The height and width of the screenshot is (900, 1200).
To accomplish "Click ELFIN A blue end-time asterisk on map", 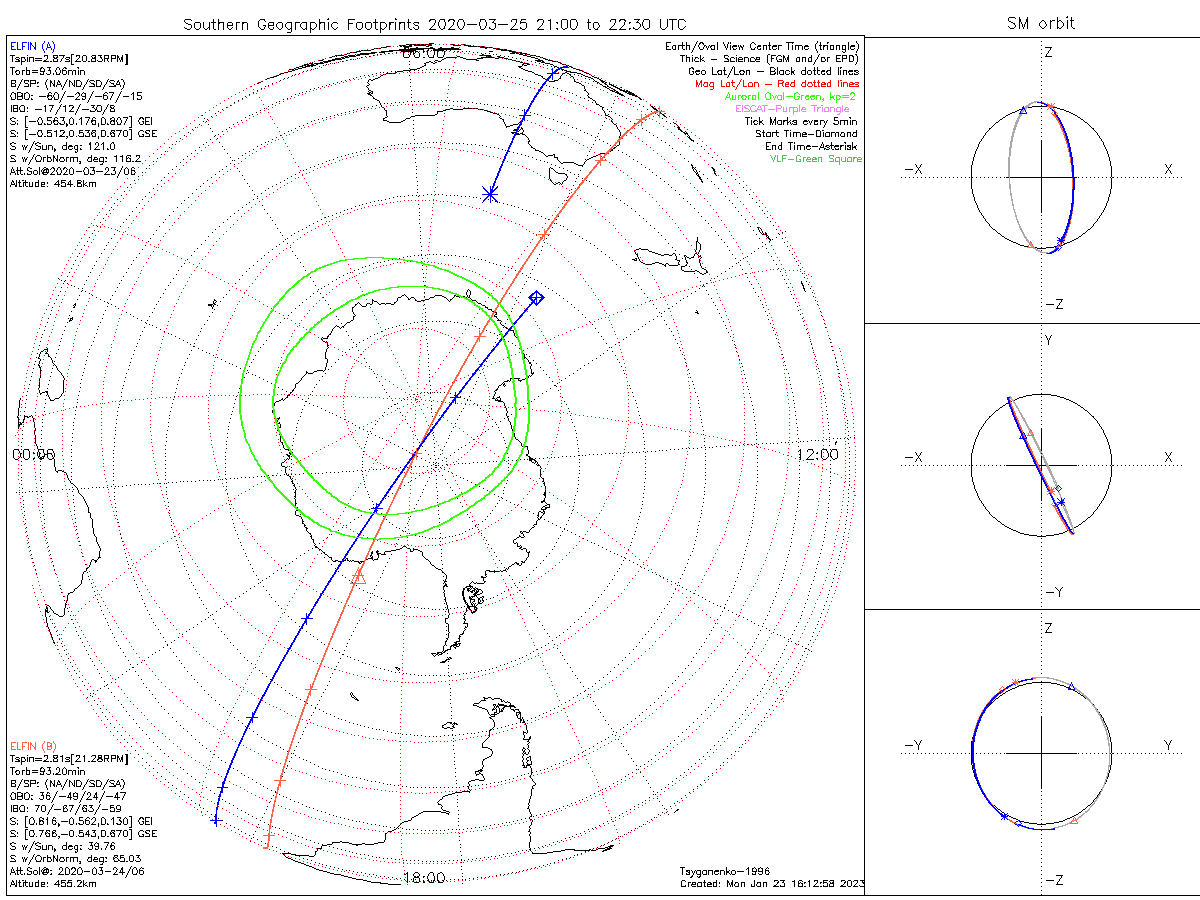I will pos(490,193).
